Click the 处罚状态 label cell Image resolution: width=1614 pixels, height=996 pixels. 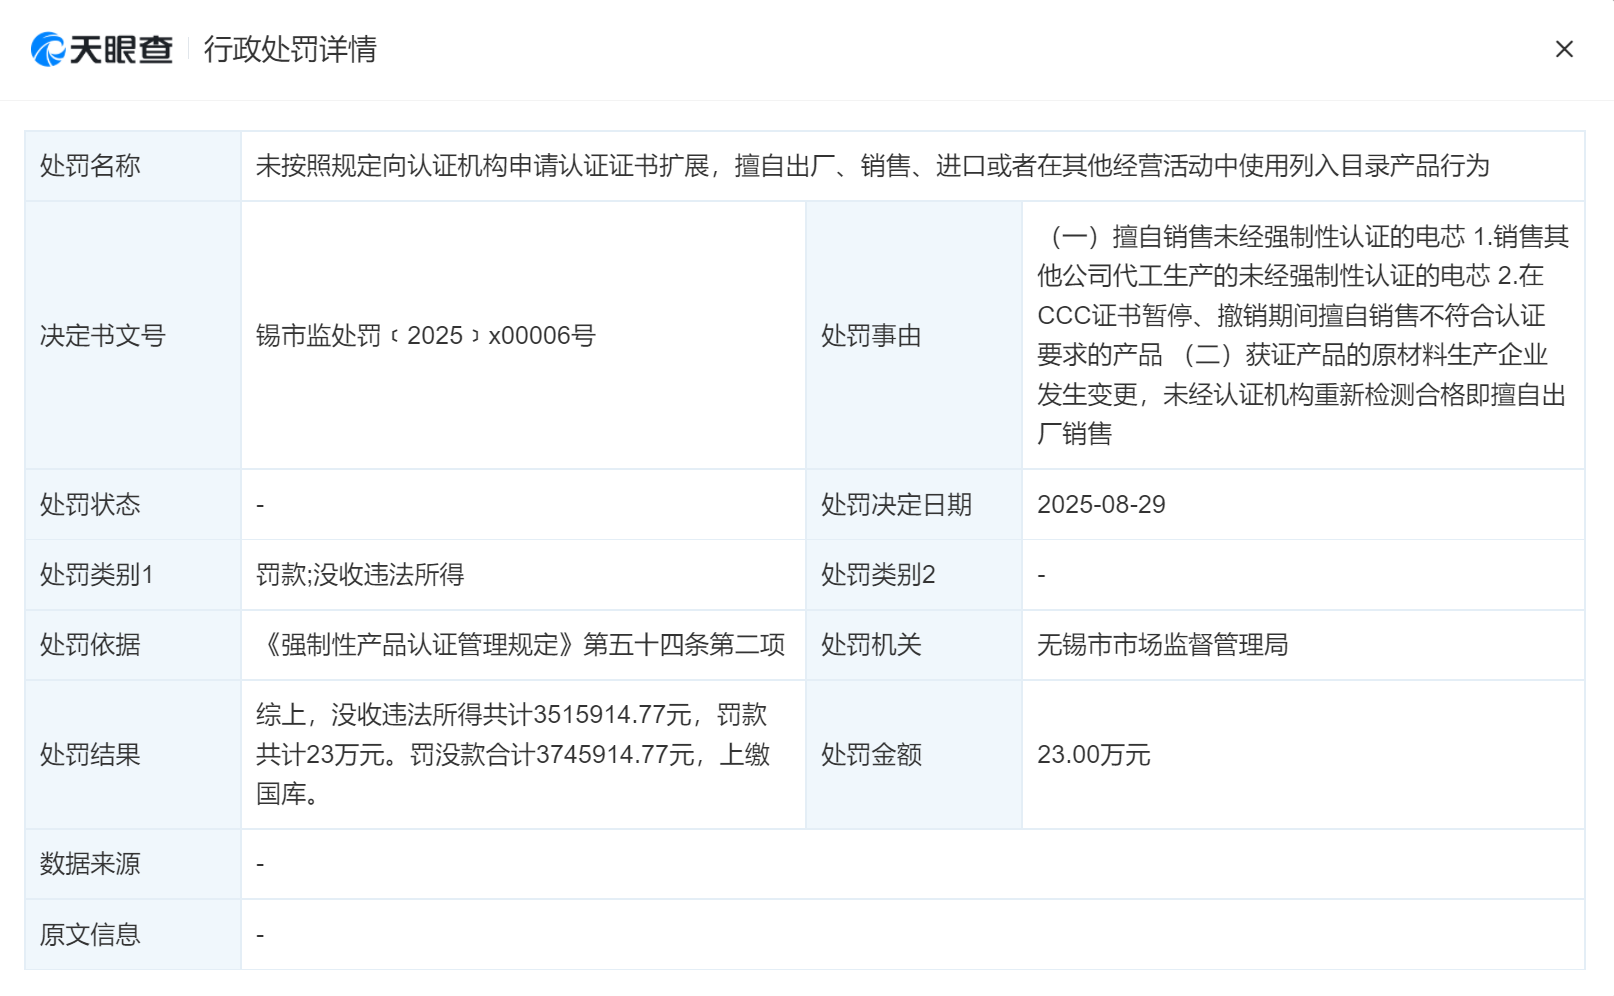pyautogui.click(x=133, y=505)
